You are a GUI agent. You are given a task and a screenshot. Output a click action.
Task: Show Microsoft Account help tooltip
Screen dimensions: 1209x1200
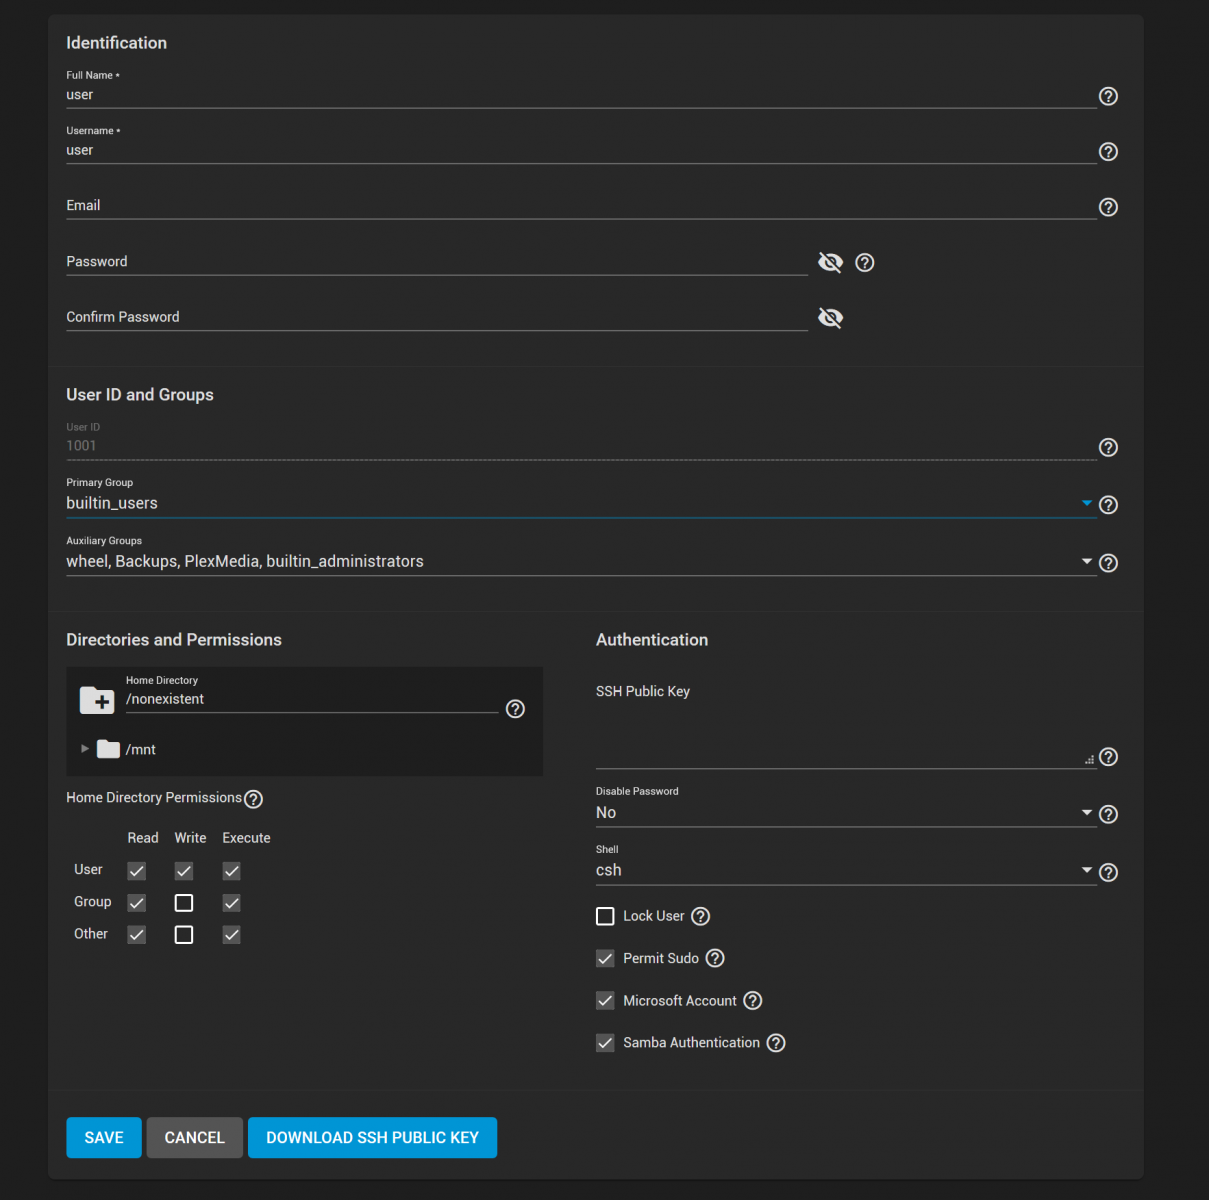[753, 1000]
